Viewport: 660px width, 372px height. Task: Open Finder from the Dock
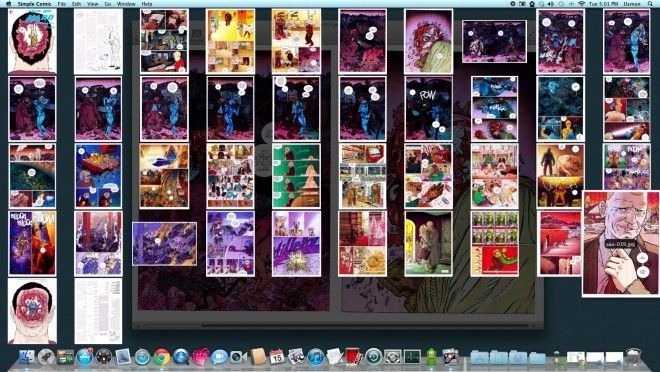tap(27, 357)
